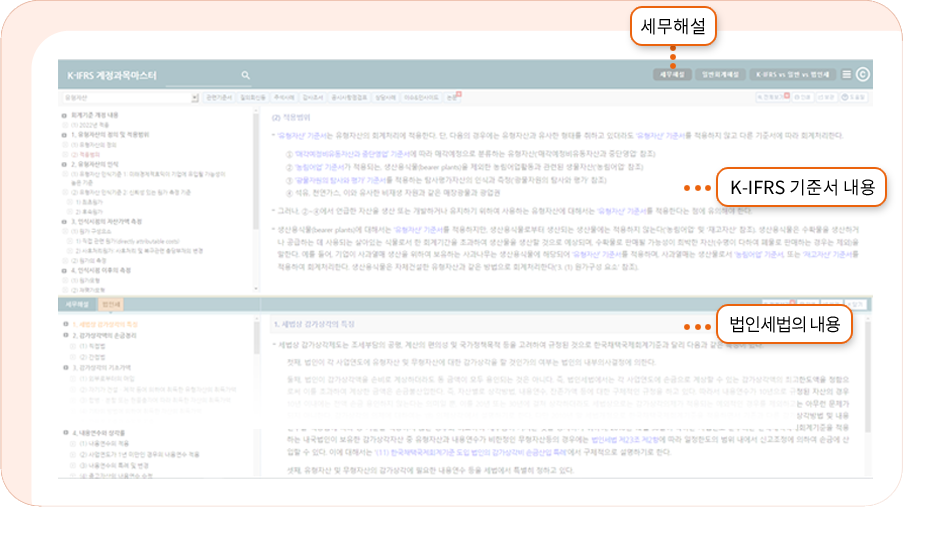Click the K-IFRS 계정과목마스터 search field
The height and width of the screenshot is (546, 942).
tap(200, 75)
